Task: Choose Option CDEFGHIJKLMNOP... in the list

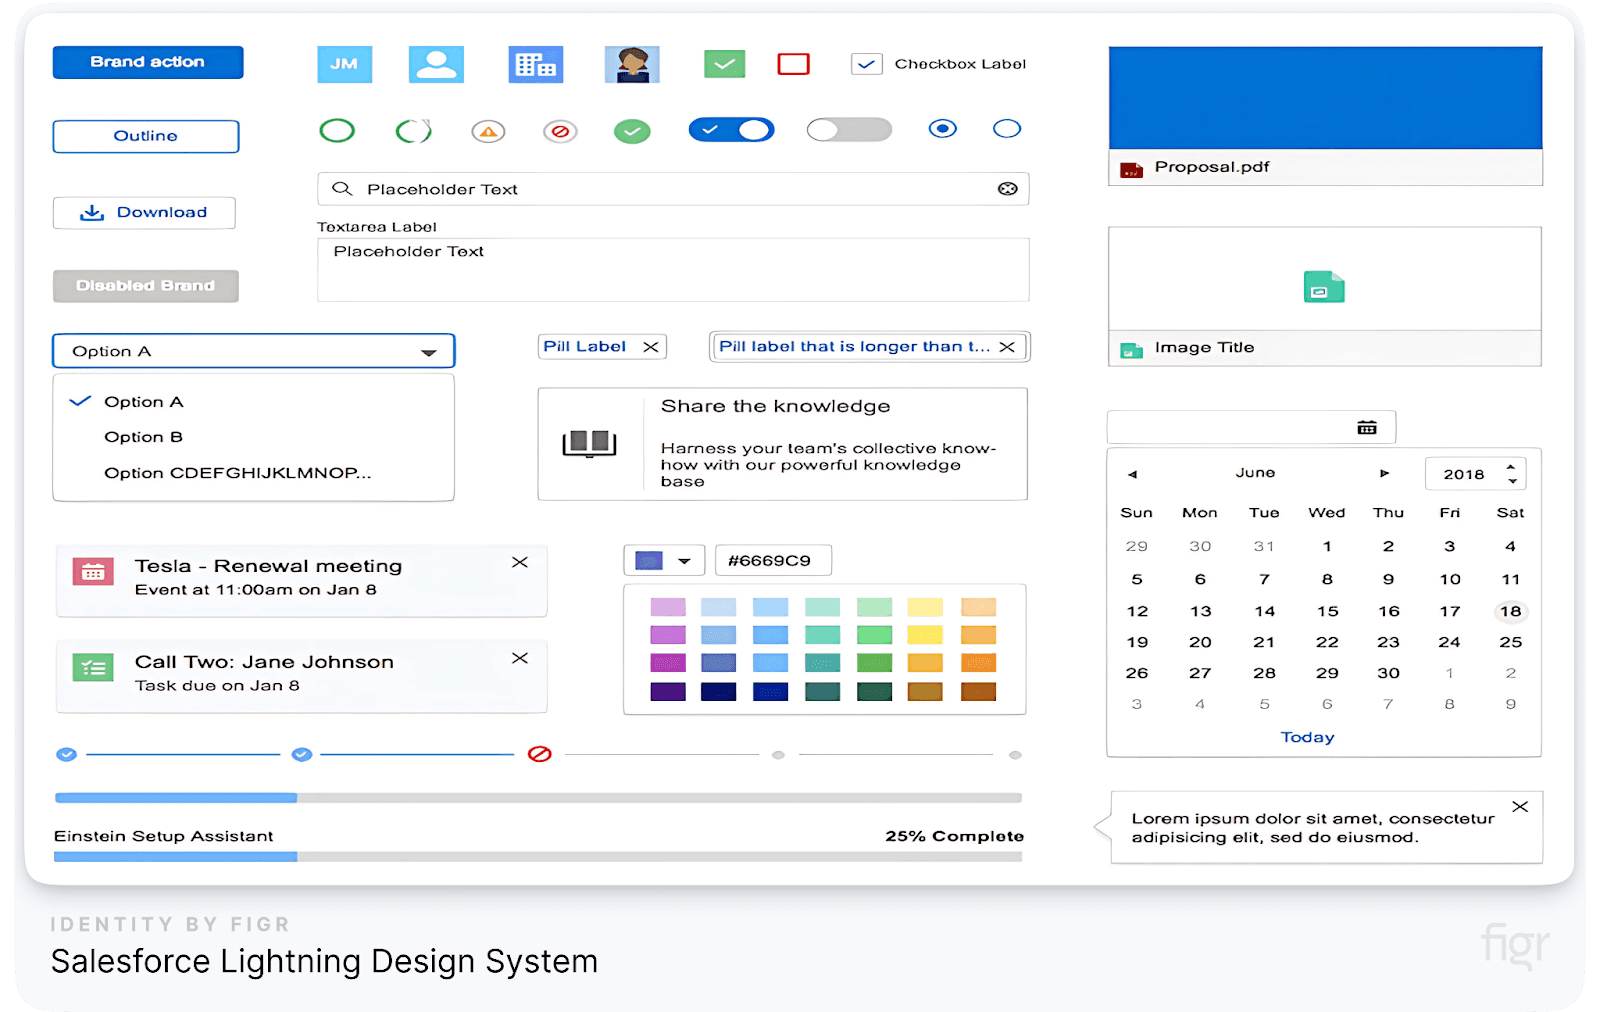Action: click(x=254, y=473)
